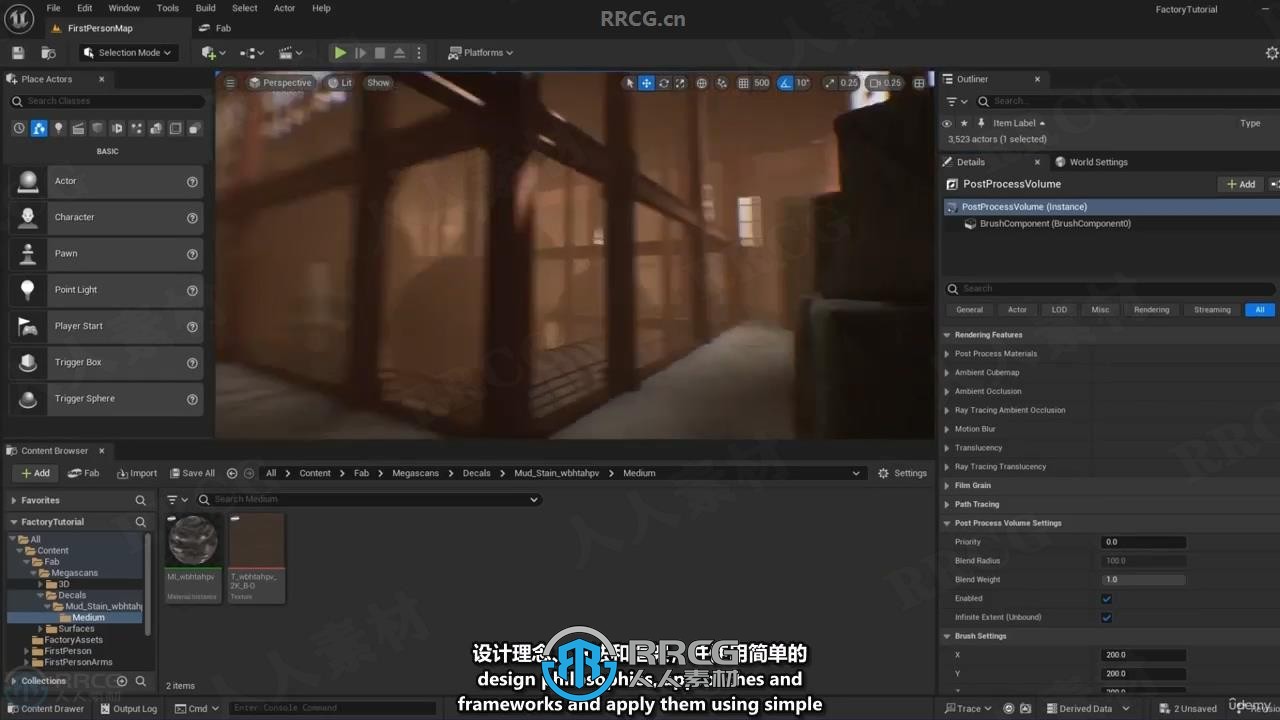Click the Search Classes field
This screenshot has height=720, width=1280.
[107, 101]
